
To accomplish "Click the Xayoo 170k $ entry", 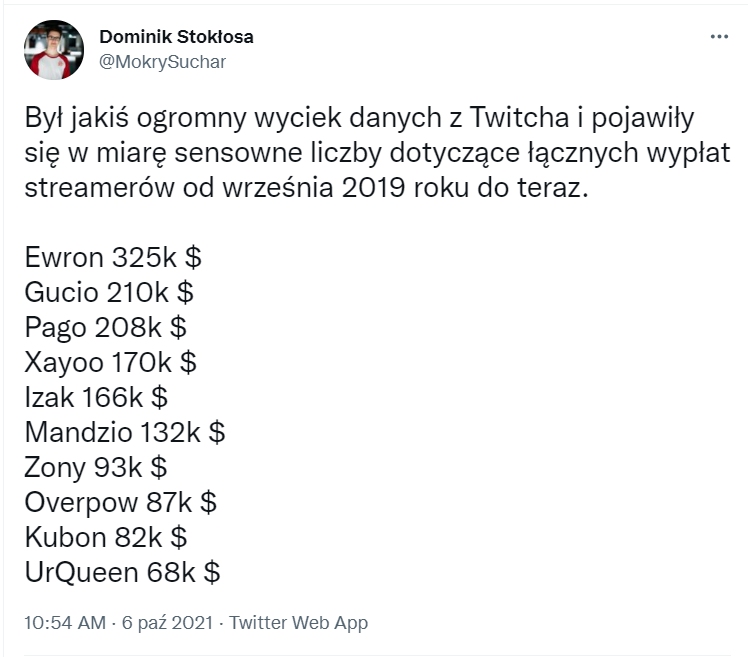I will tap(110, 363).
